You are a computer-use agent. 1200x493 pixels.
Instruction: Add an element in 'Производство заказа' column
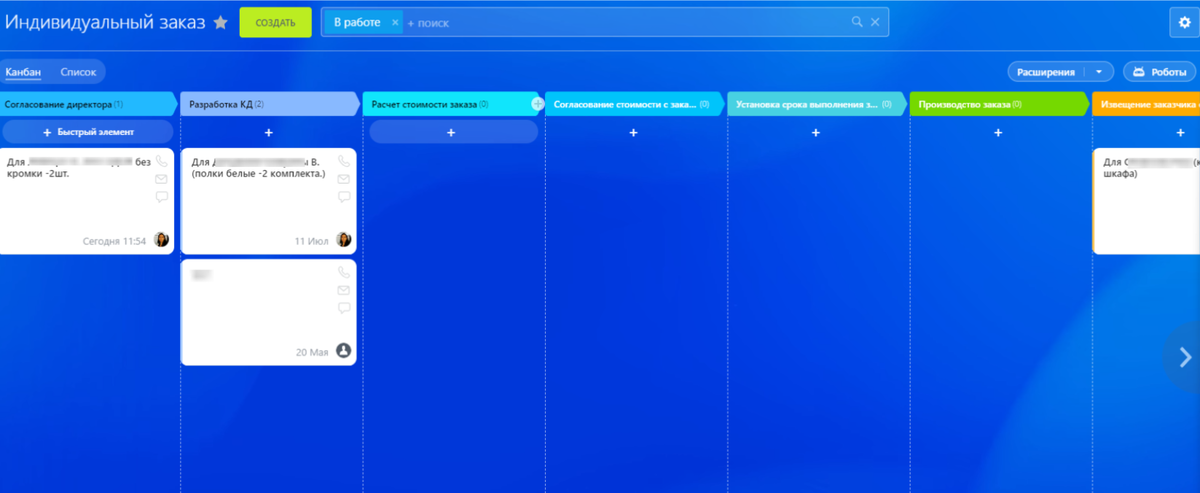pyautogui.click(x=998, y=132)
